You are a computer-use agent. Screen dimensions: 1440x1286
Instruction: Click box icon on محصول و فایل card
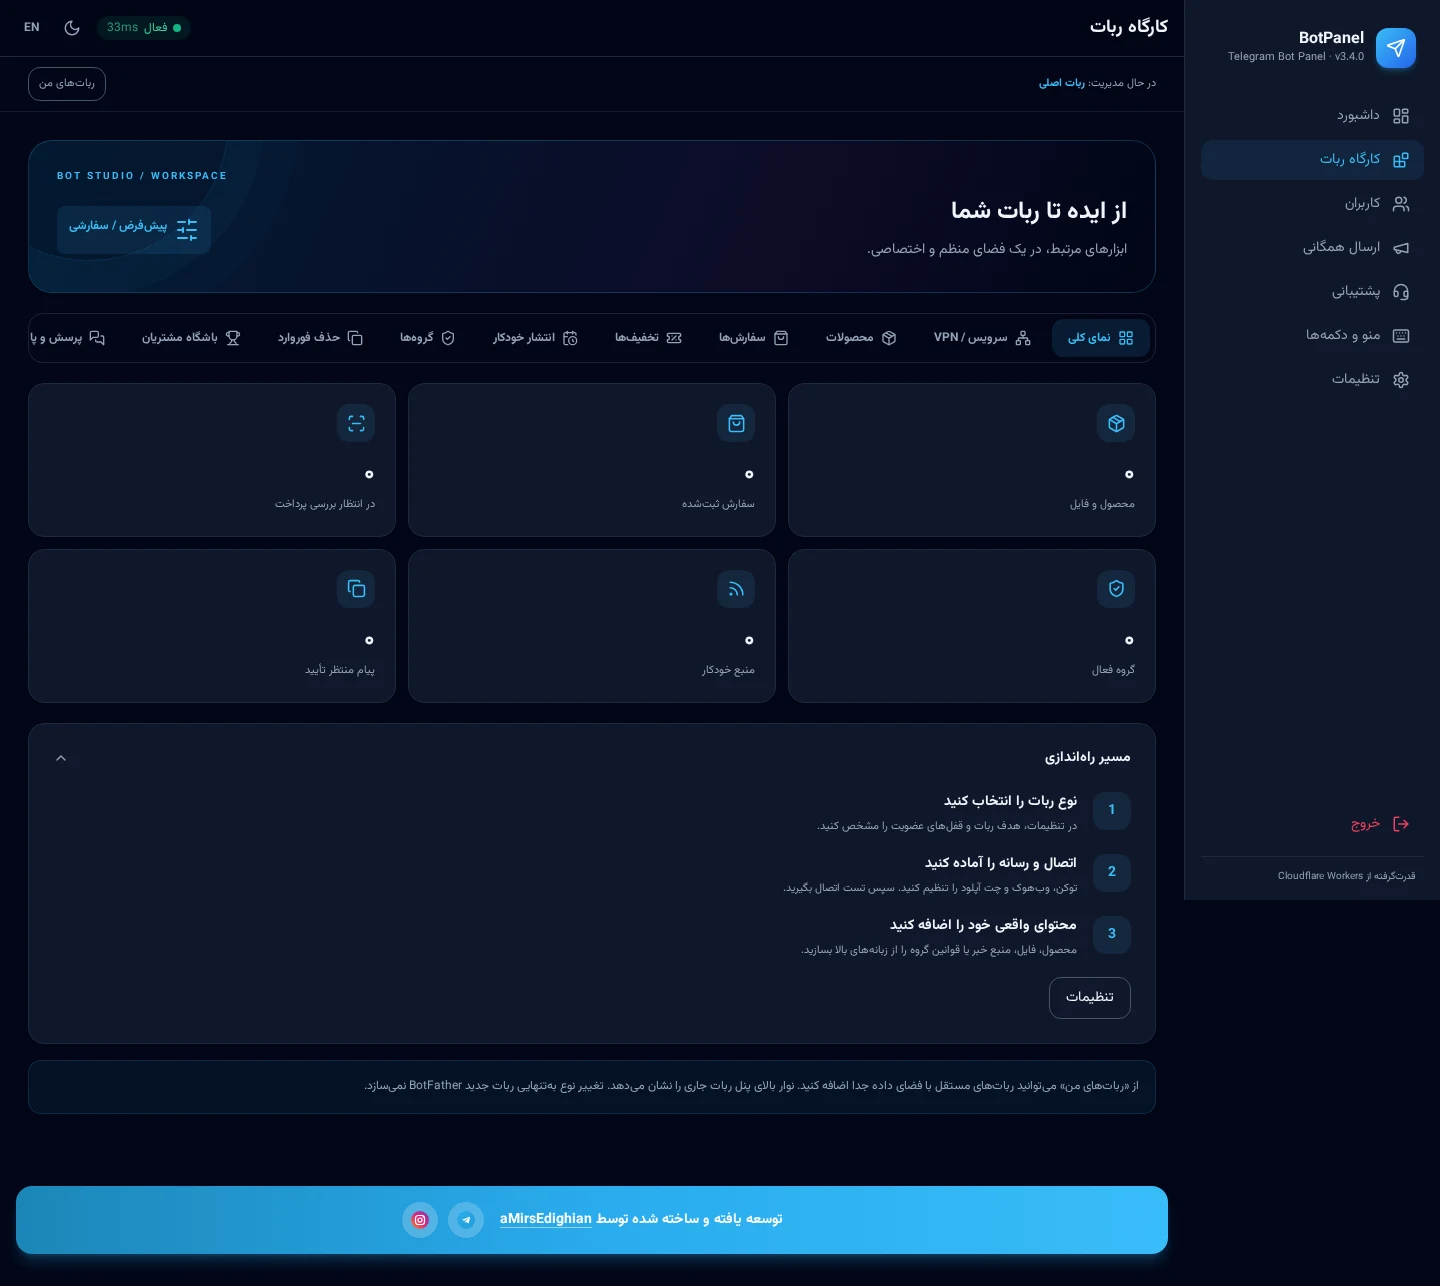[1116, 424]
